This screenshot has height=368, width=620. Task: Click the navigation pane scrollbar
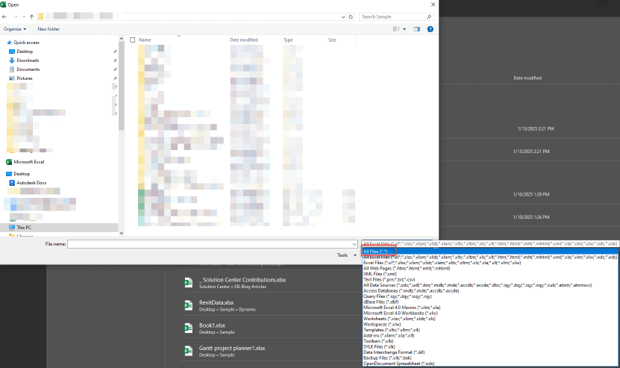click(121, 86)
